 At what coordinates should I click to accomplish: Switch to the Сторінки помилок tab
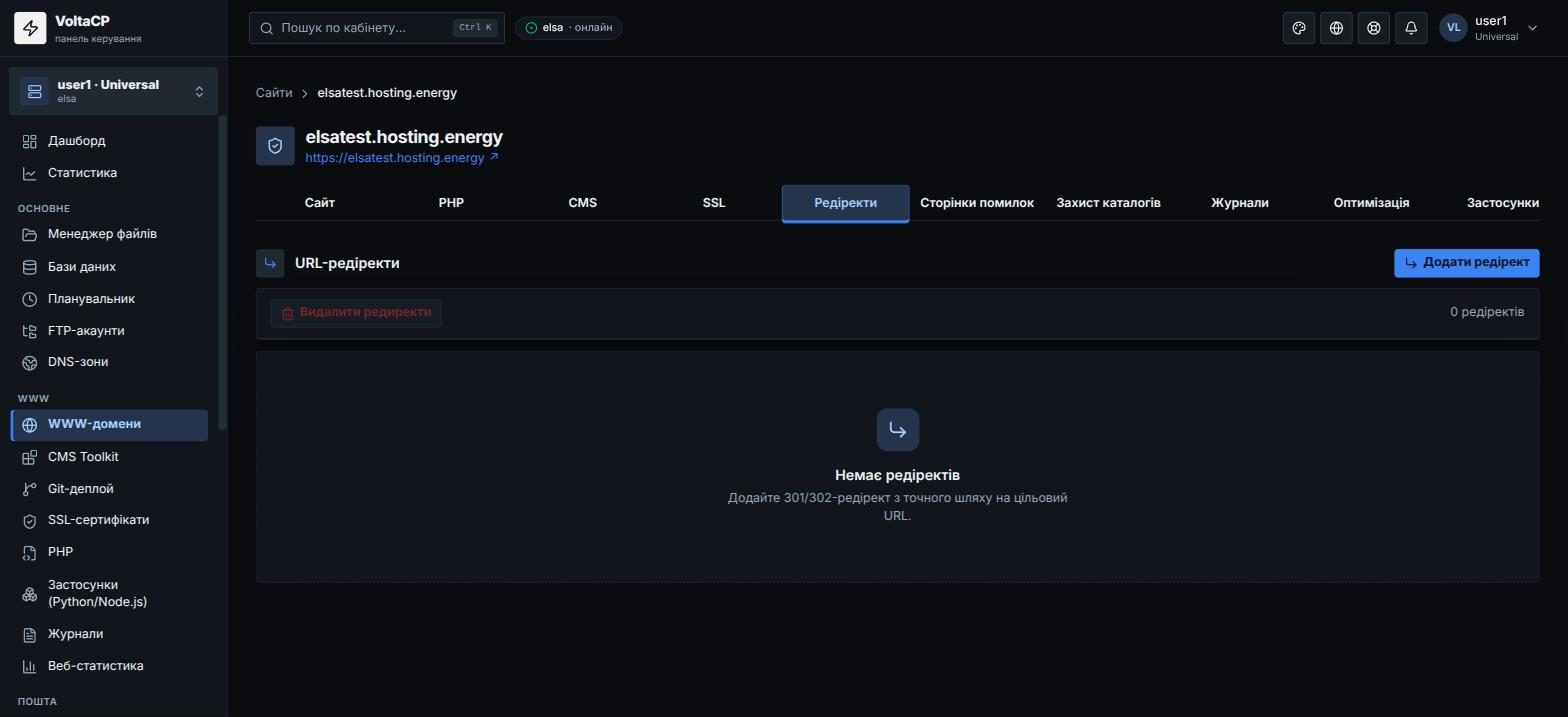pos(977,203)
